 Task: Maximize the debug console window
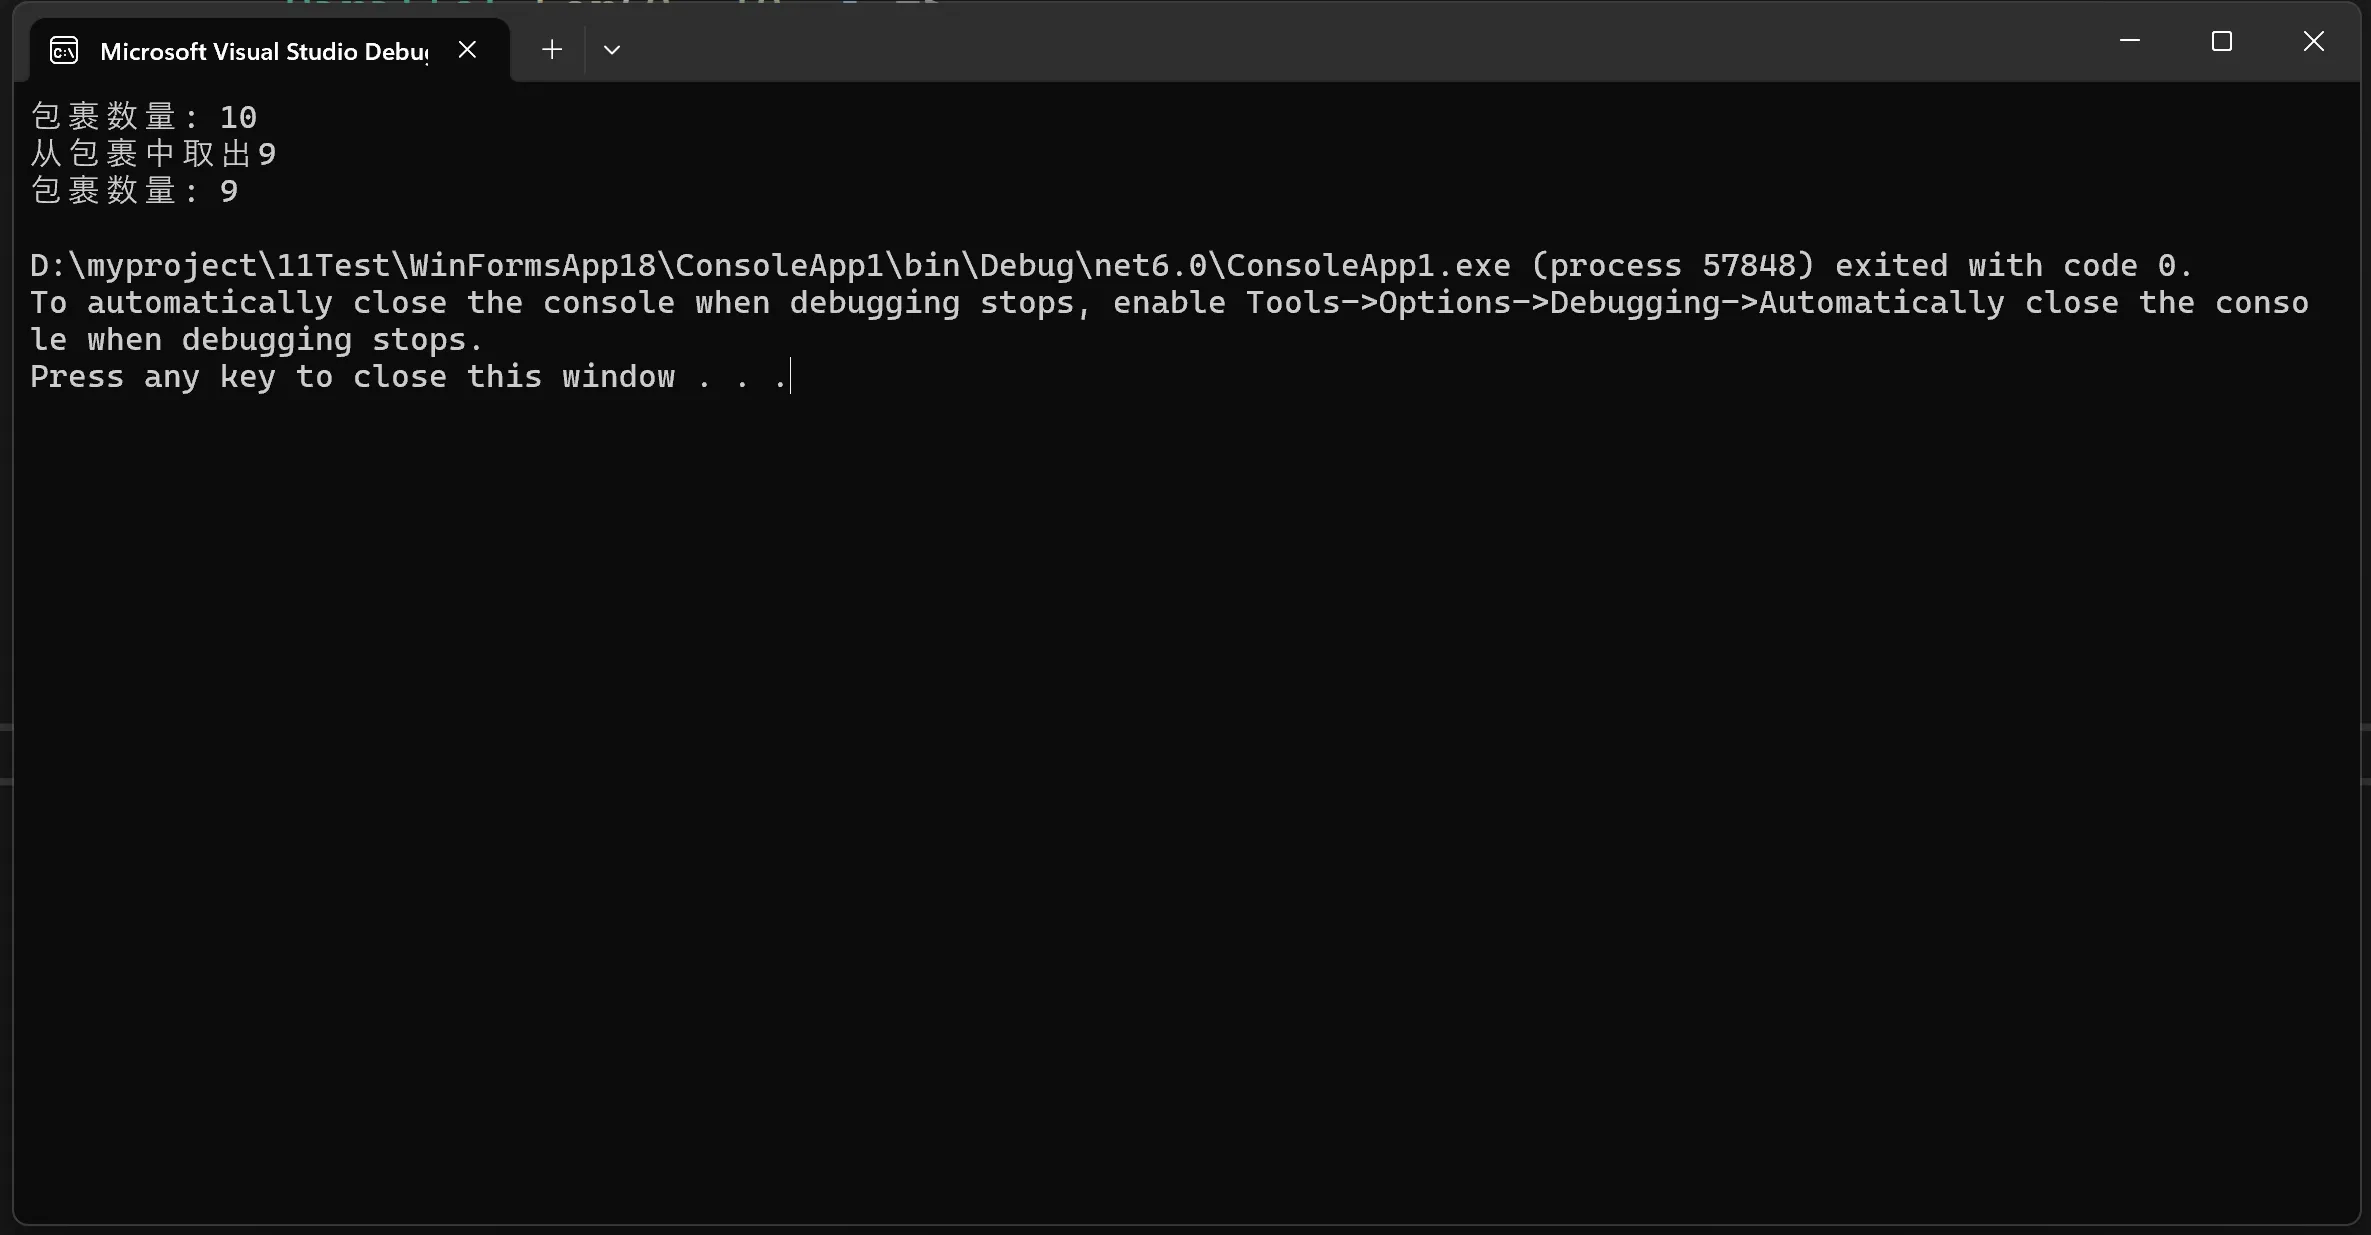click(2222, 41)
